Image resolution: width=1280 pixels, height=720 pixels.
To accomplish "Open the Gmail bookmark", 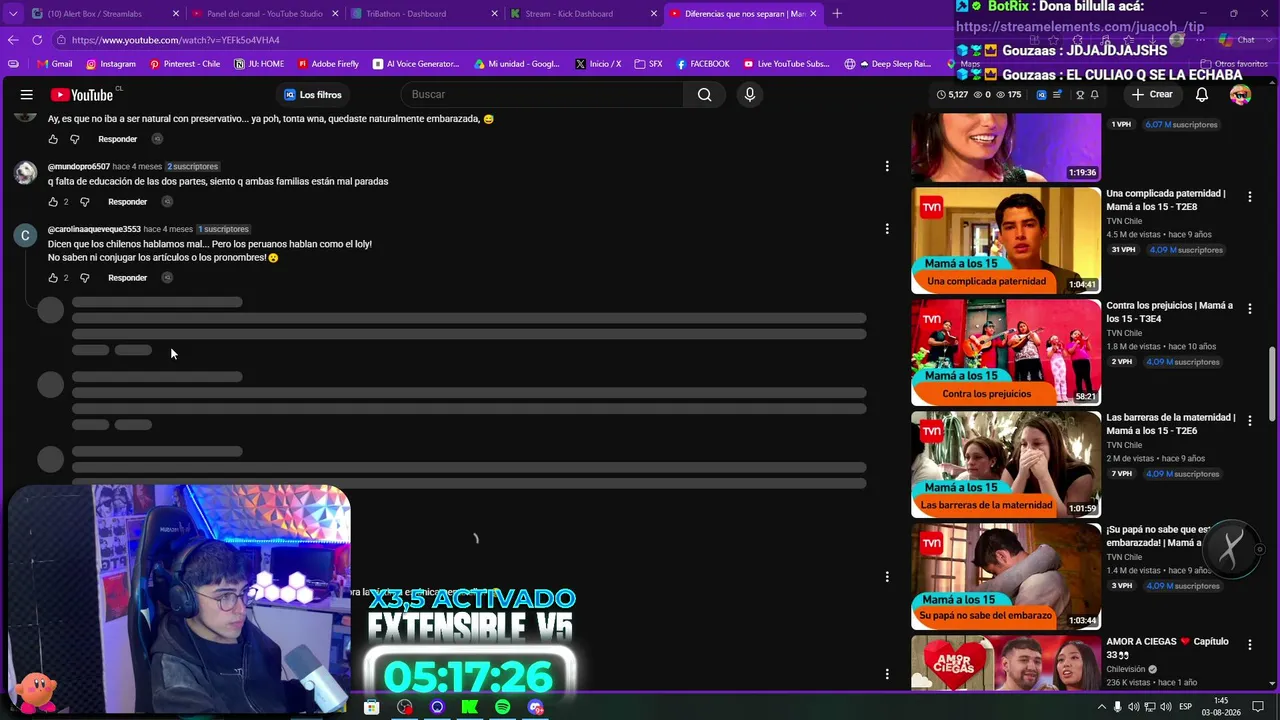I will [x=55, y=64].
